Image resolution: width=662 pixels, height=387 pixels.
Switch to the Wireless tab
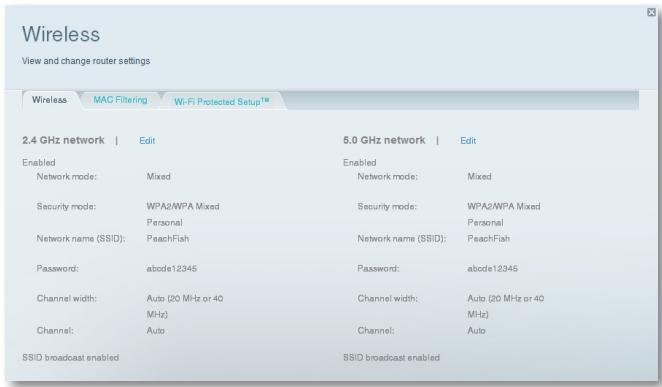click(49, 100)
